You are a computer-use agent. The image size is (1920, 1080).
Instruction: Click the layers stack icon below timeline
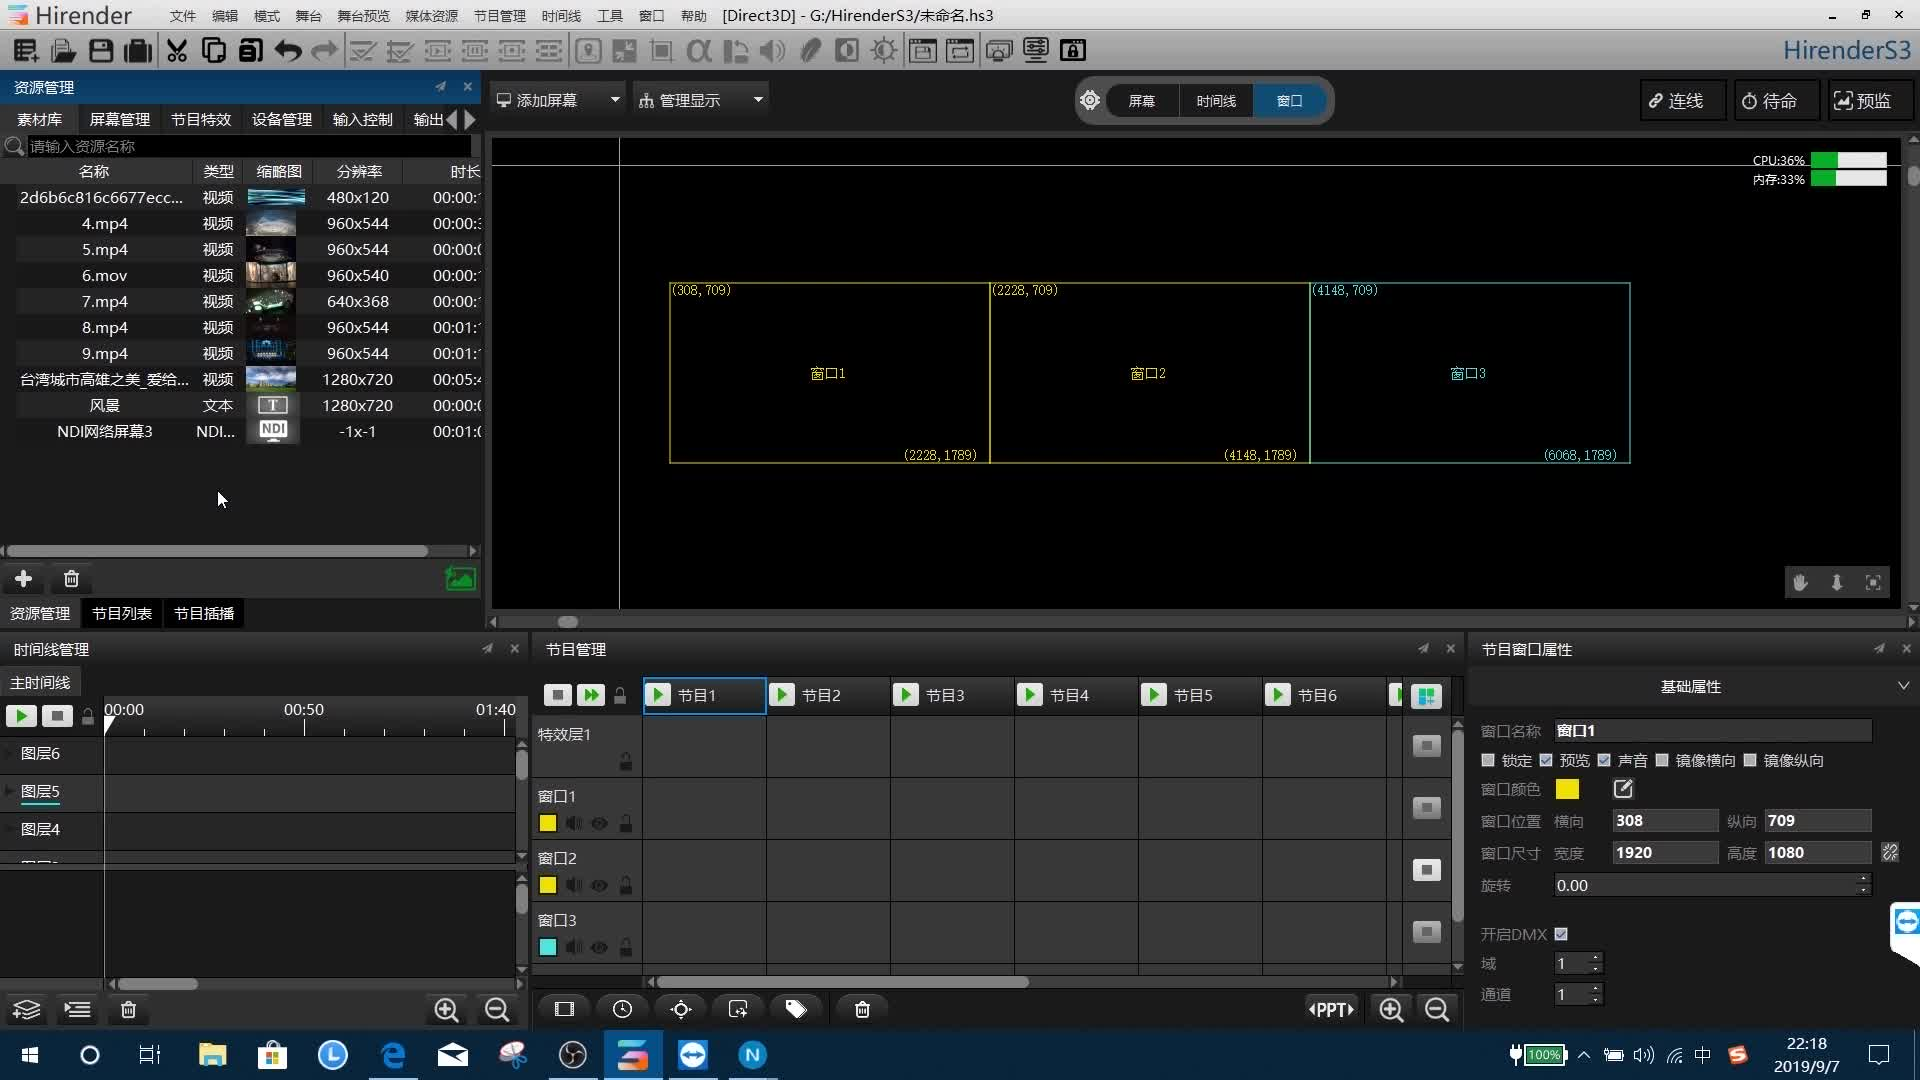27,1010
